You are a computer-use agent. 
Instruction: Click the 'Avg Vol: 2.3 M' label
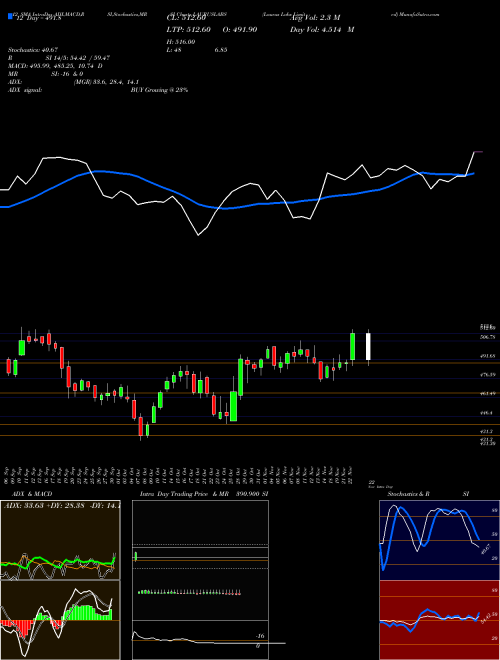pos(315,18)
